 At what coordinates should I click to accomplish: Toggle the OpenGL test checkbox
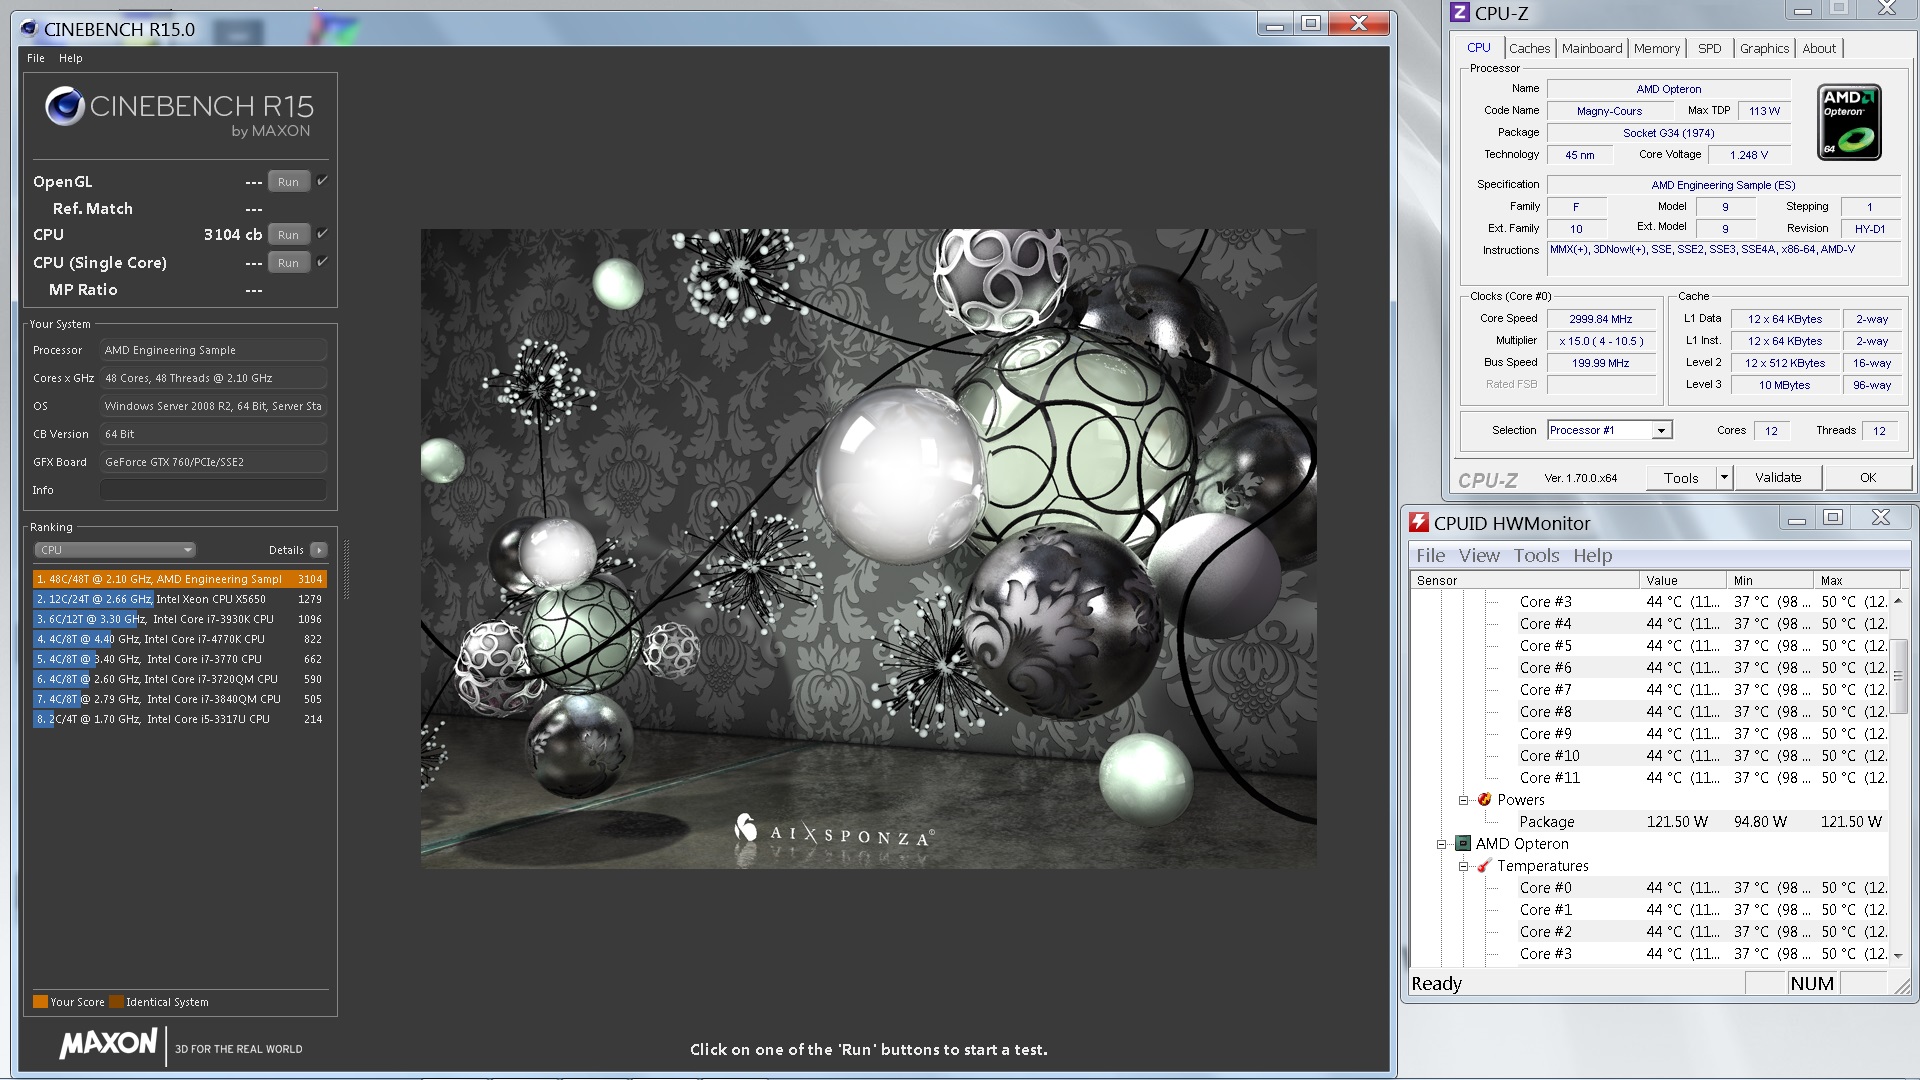[x=322, y=181]
